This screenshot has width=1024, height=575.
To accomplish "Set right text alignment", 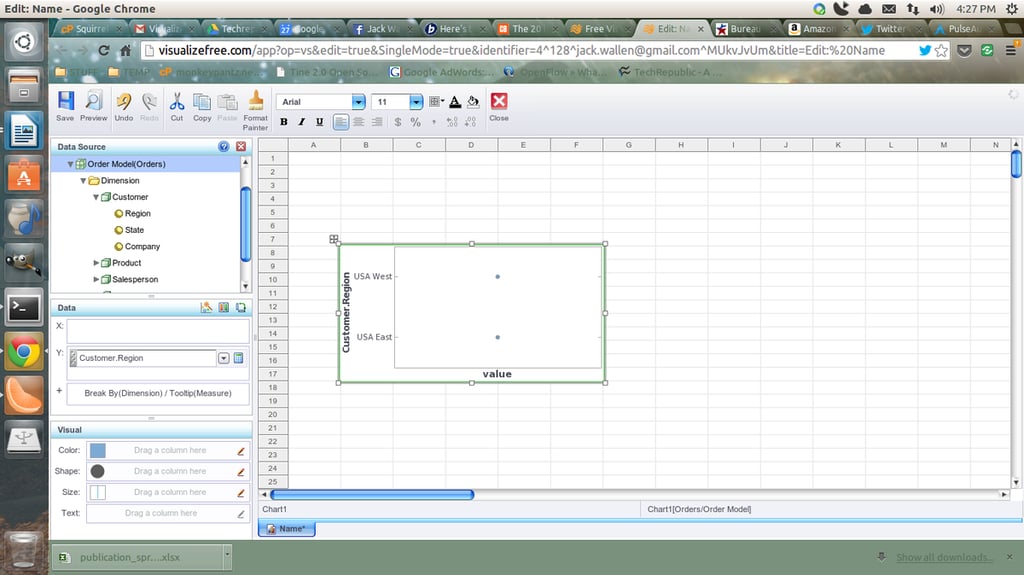I will [x=377, y=122].
